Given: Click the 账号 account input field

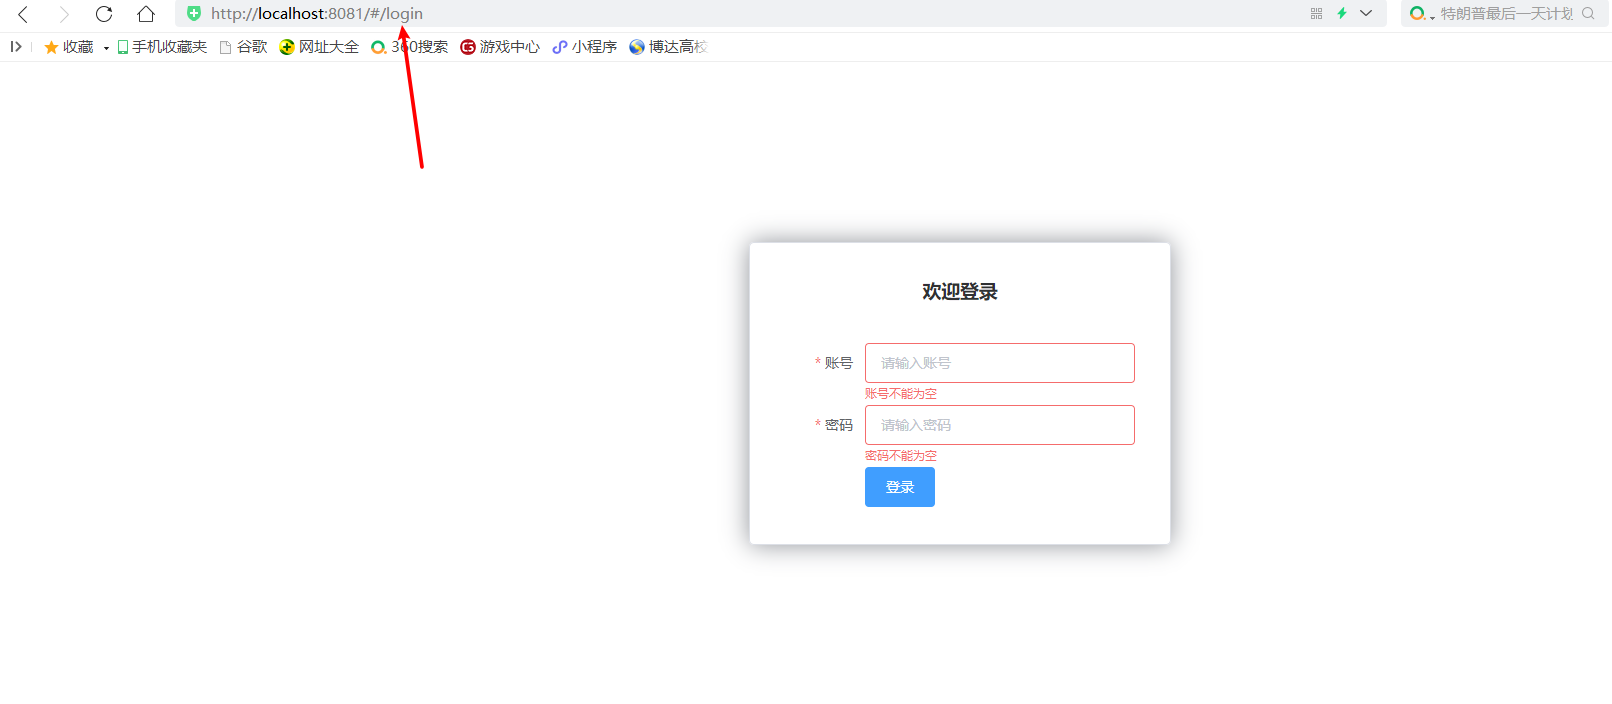Looking at the screenshot, I should (1000, 363).
